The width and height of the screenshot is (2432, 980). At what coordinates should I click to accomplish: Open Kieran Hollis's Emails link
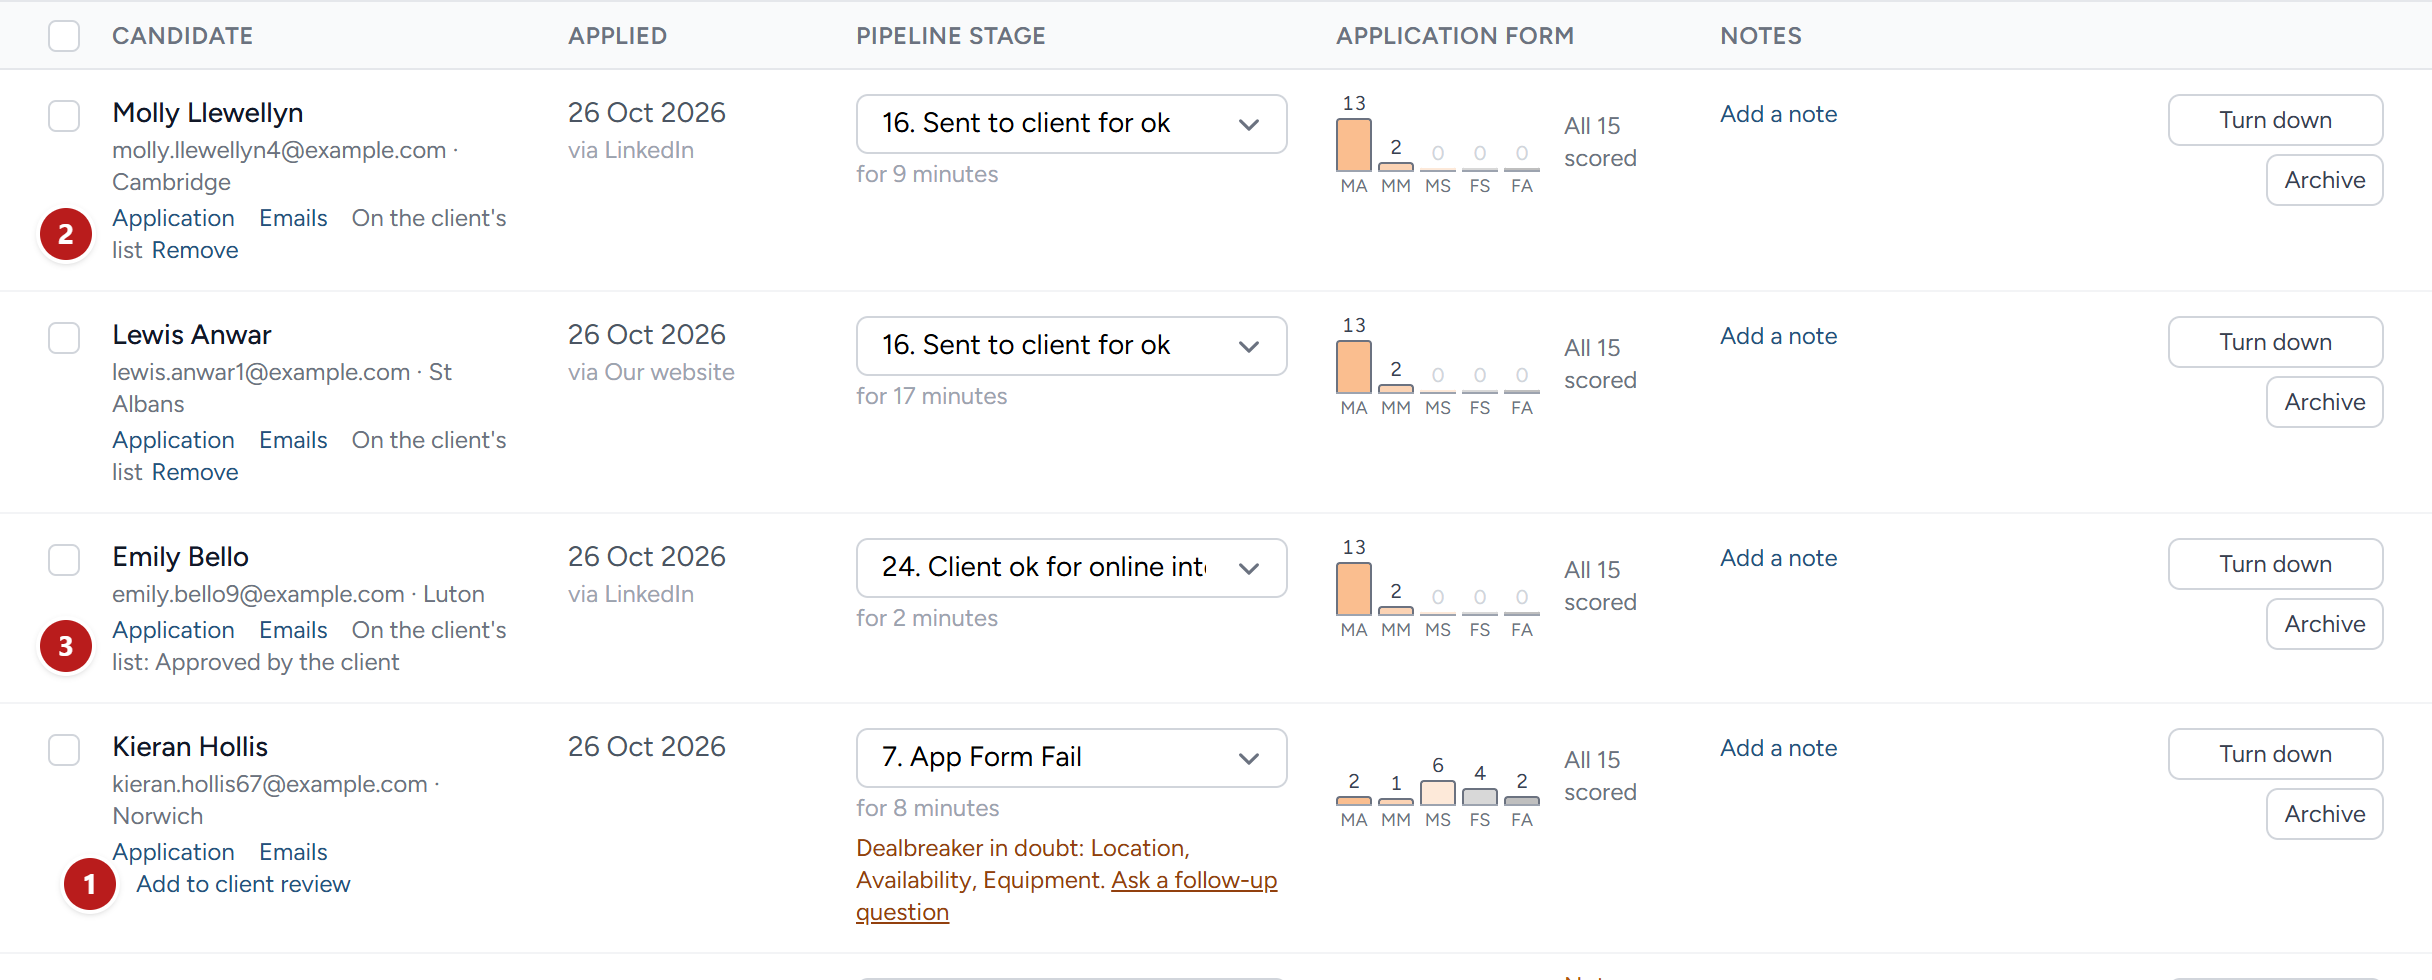[293, 852]
